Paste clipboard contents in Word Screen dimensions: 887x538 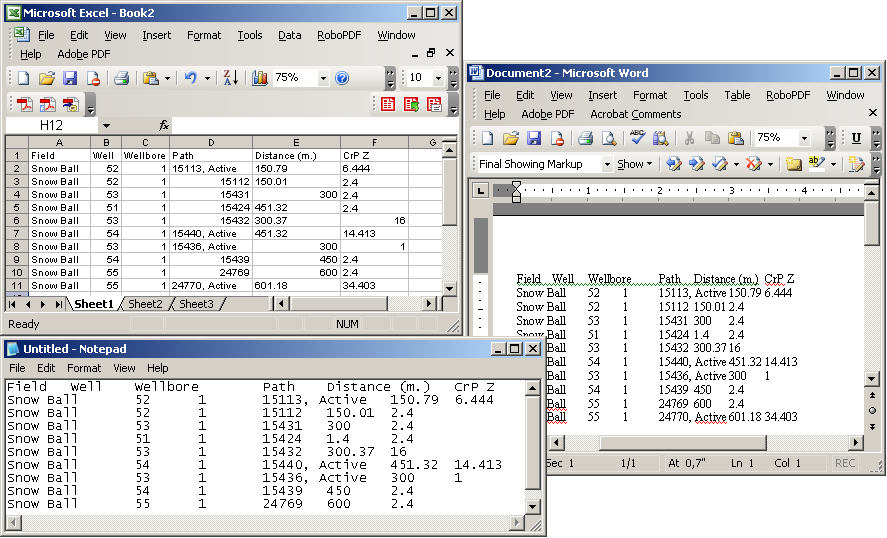click(x=735, y=138)
